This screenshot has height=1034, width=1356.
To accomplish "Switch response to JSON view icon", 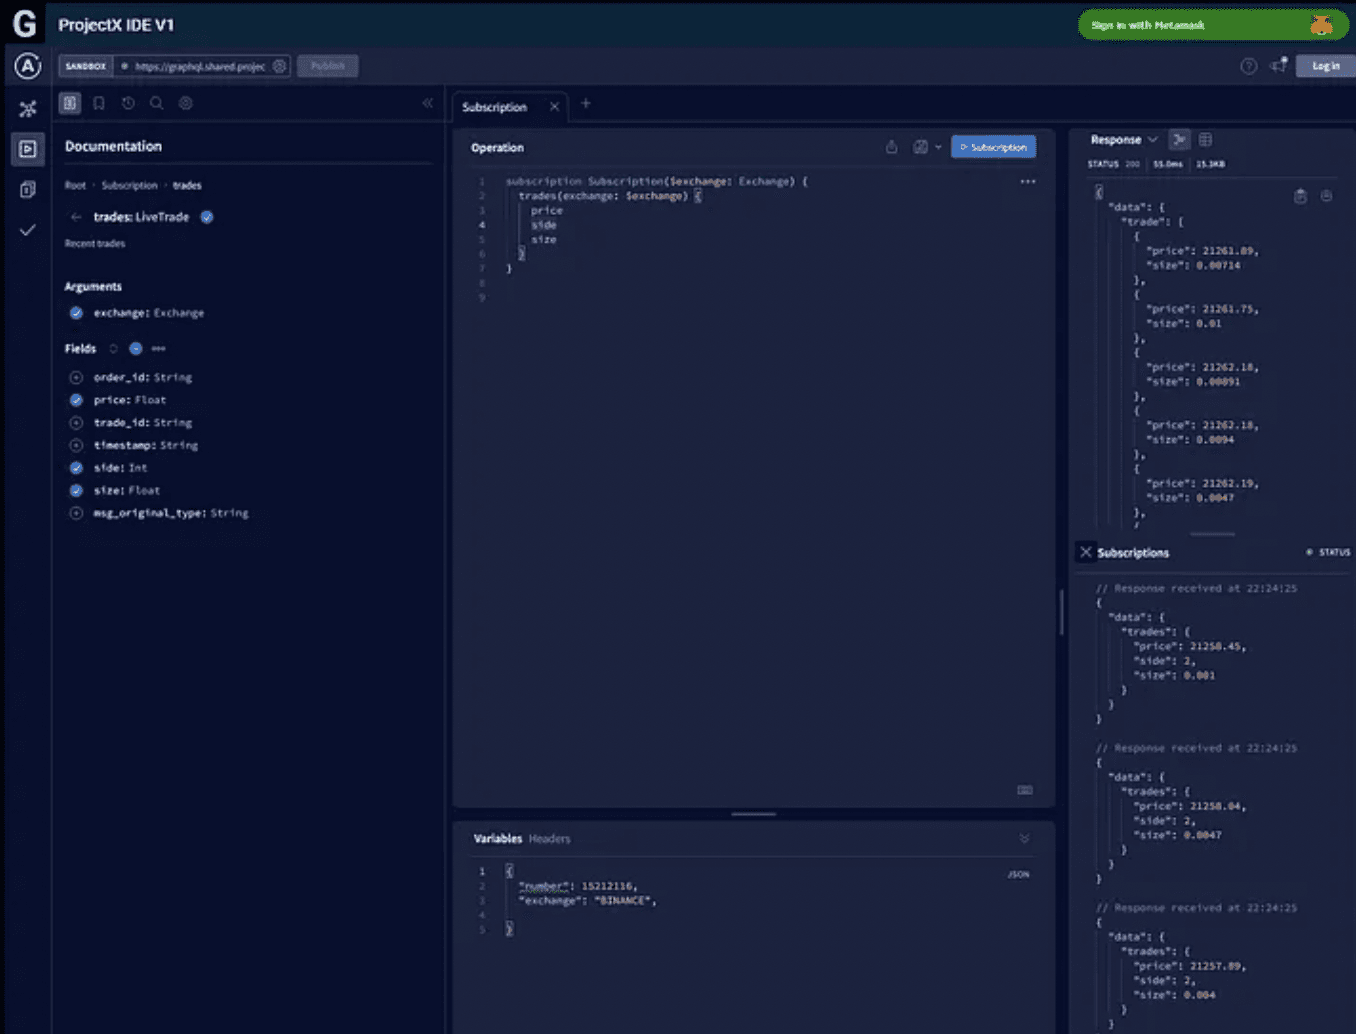I will pos(1179,140).
